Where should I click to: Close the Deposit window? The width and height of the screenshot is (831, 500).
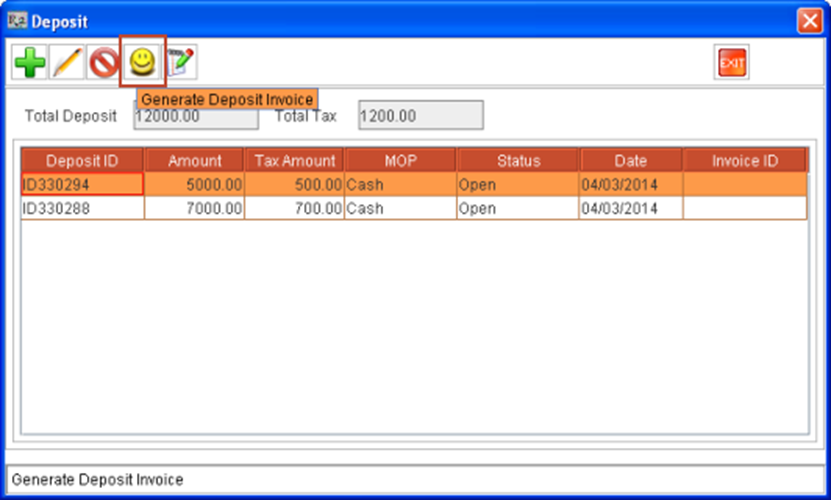click(808, 19)
